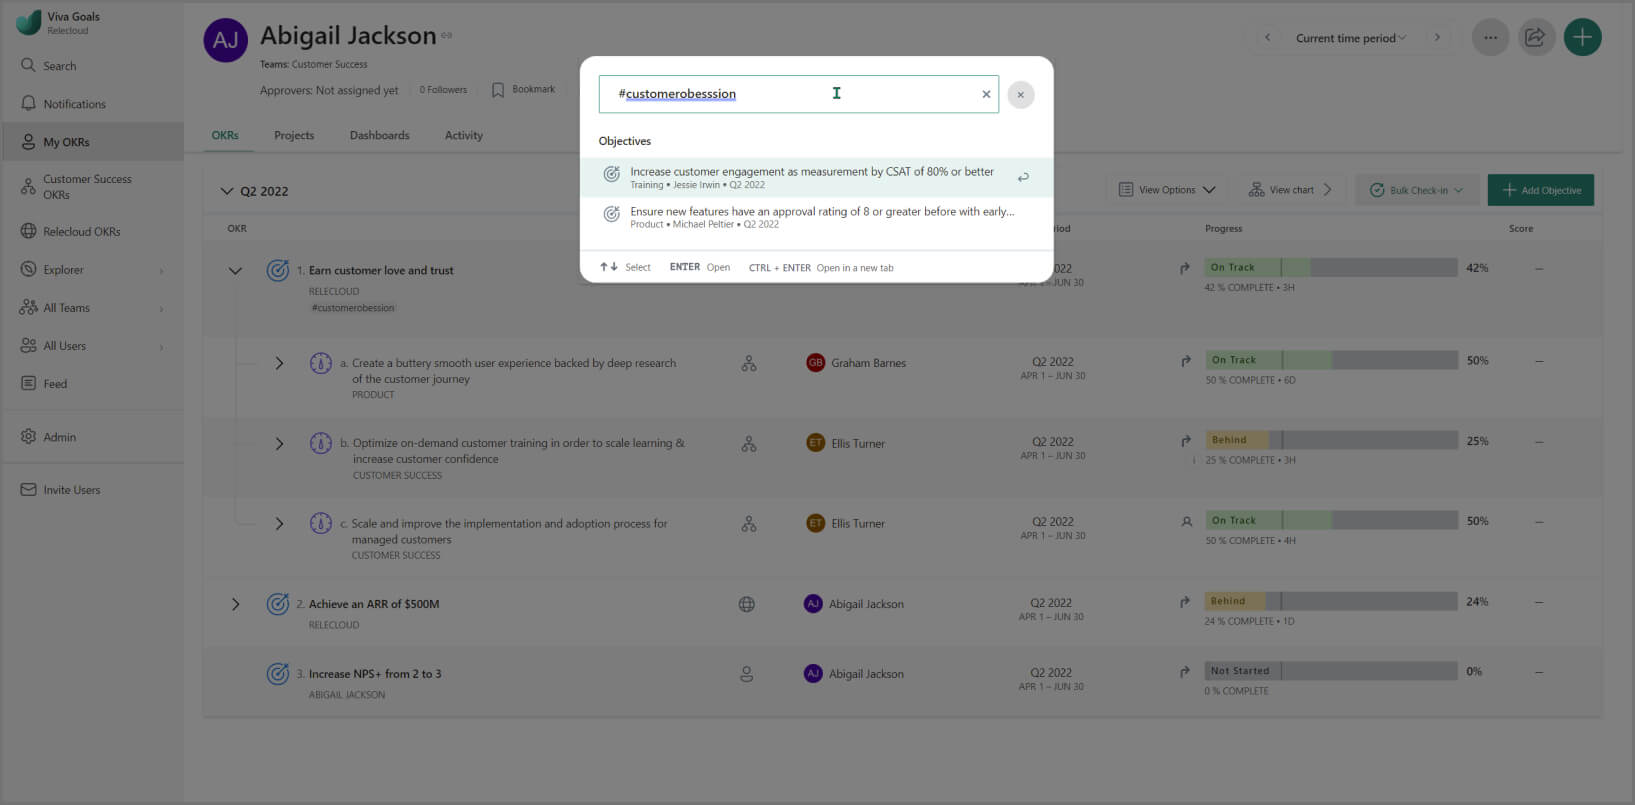The height and width of the screenshot is (805, 1635).
Task: Open Search from the sidebar
Action: tap(48, 66)
